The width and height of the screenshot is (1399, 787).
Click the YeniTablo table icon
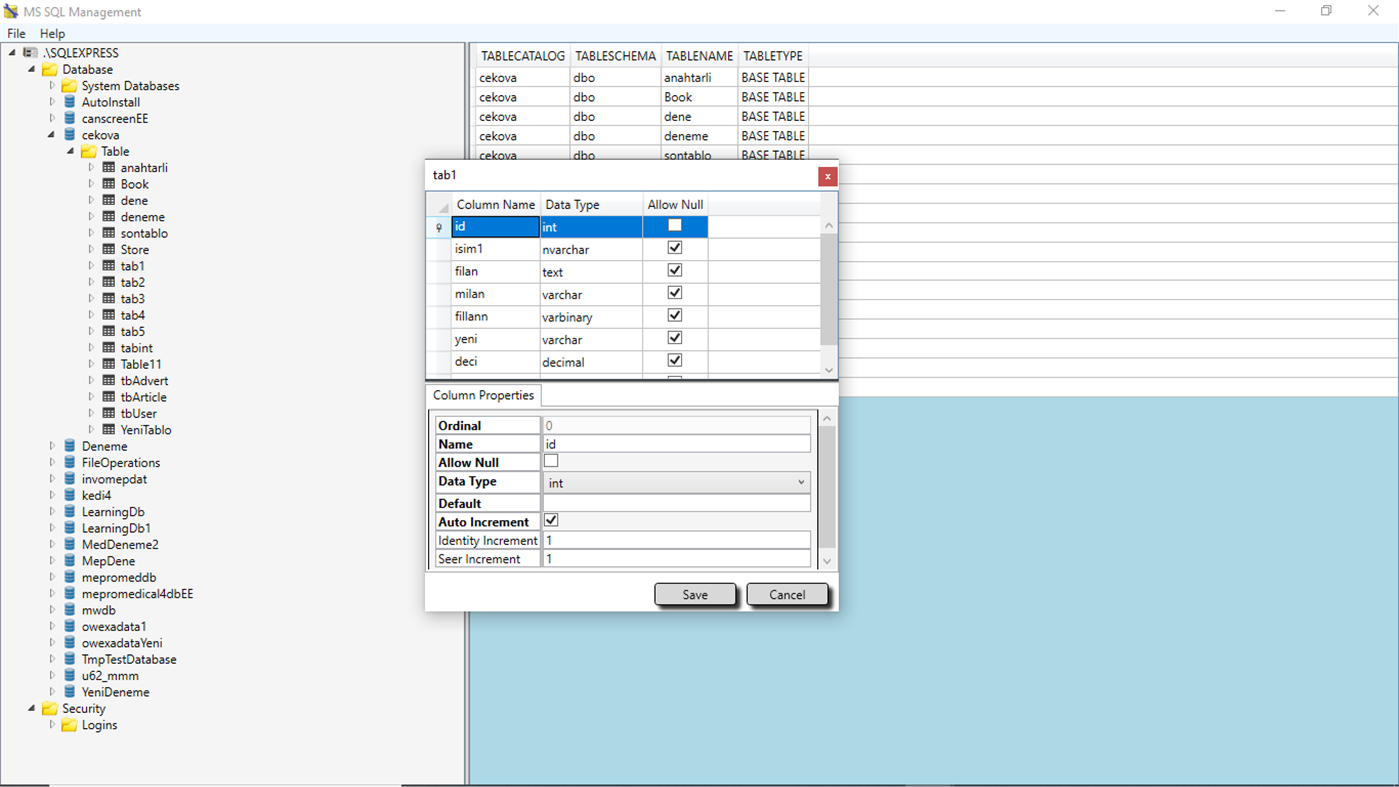coord(109,429)
